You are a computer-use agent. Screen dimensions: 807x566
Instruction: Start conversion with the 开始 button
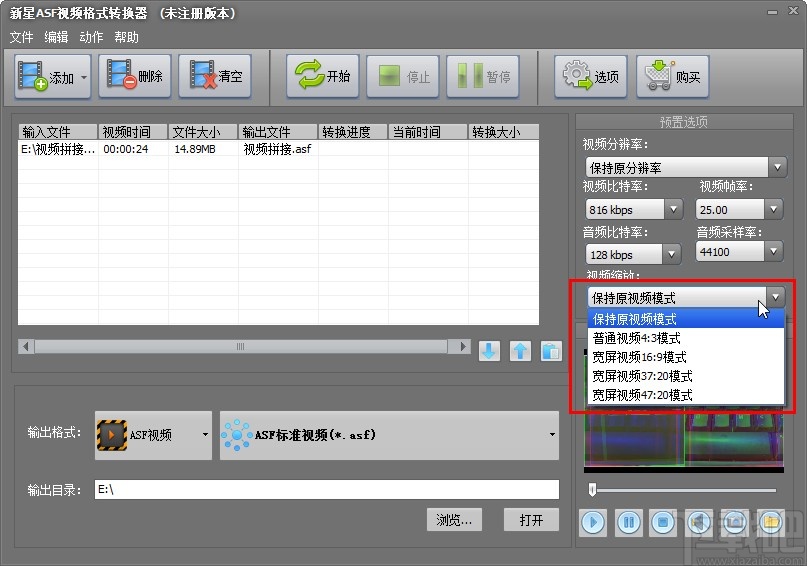[x=323, y=77]
